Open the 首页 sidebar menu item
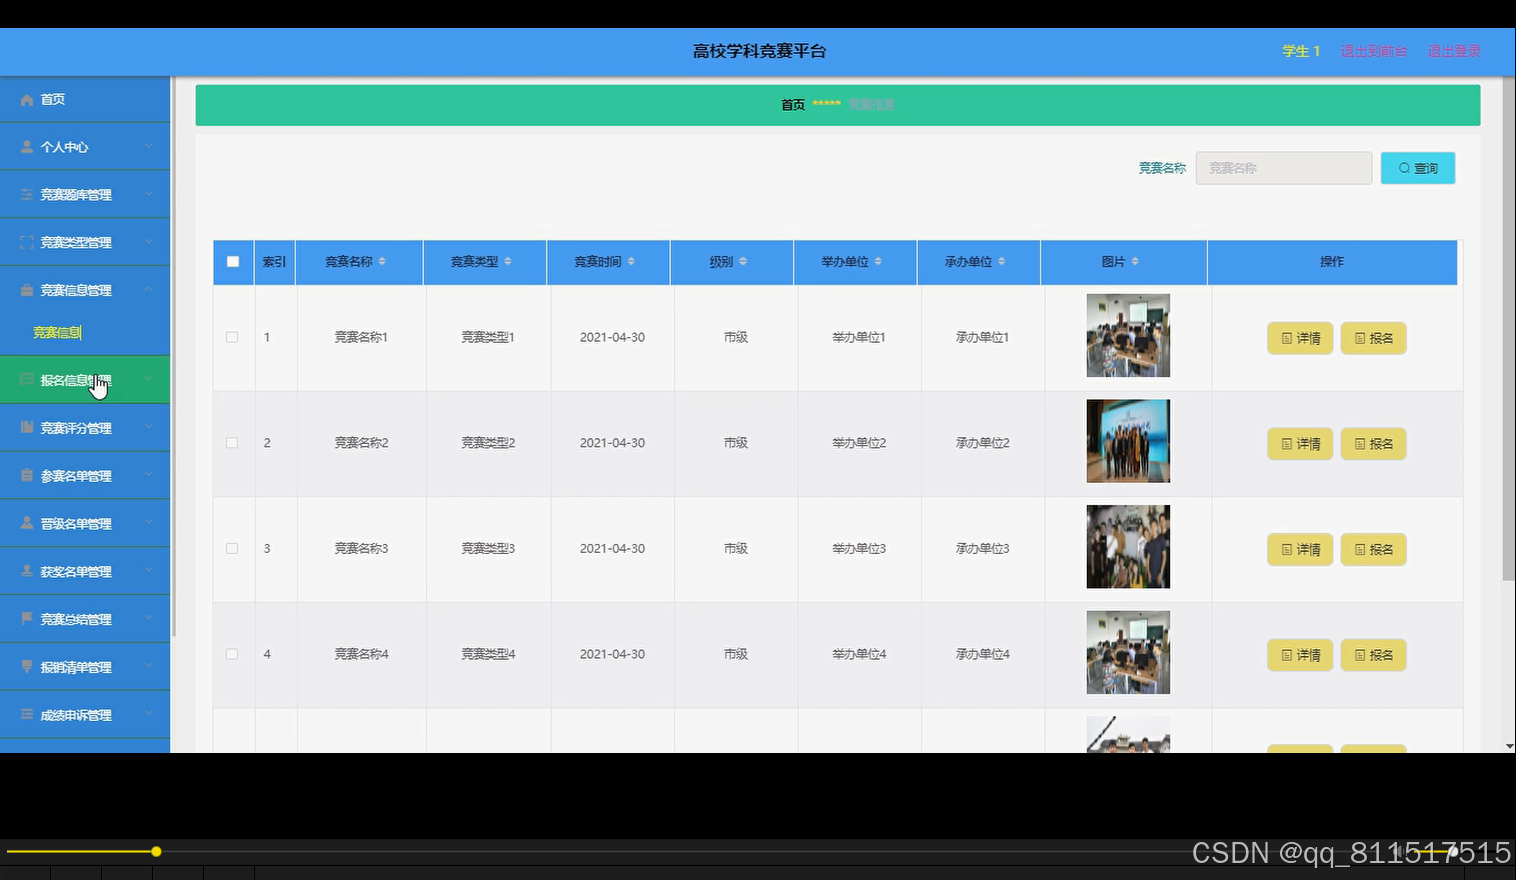Image resolution: width=1516 pixels, height=880 pixels. 85,100
